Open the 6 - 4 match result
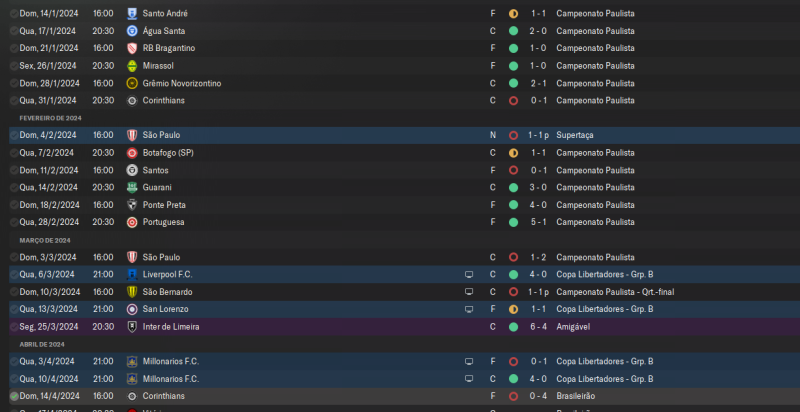 tap(537, 326)
